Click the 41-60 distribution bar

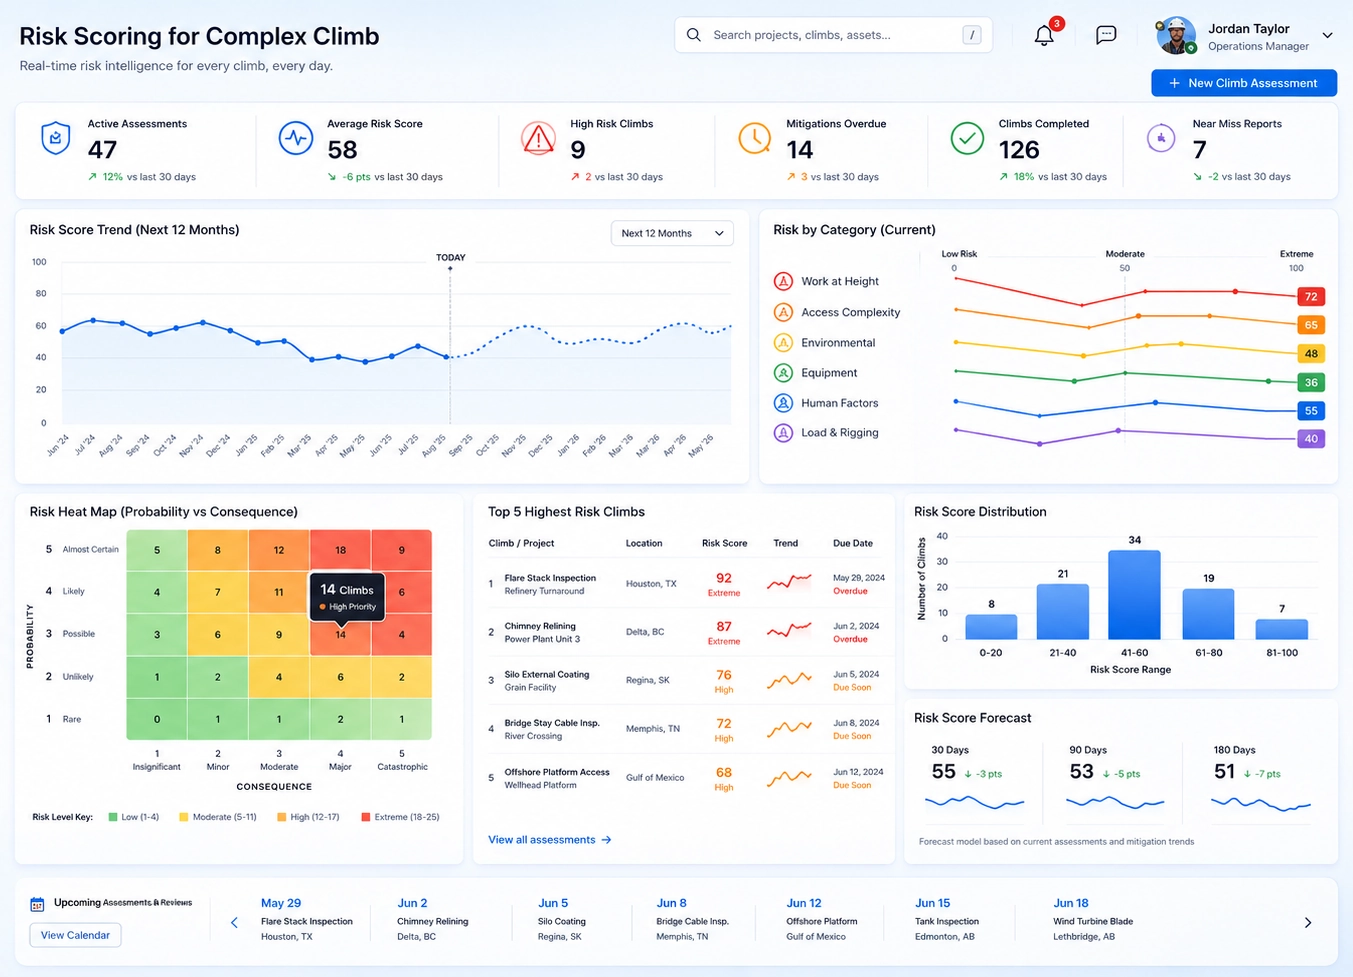tap(1134, 595)
